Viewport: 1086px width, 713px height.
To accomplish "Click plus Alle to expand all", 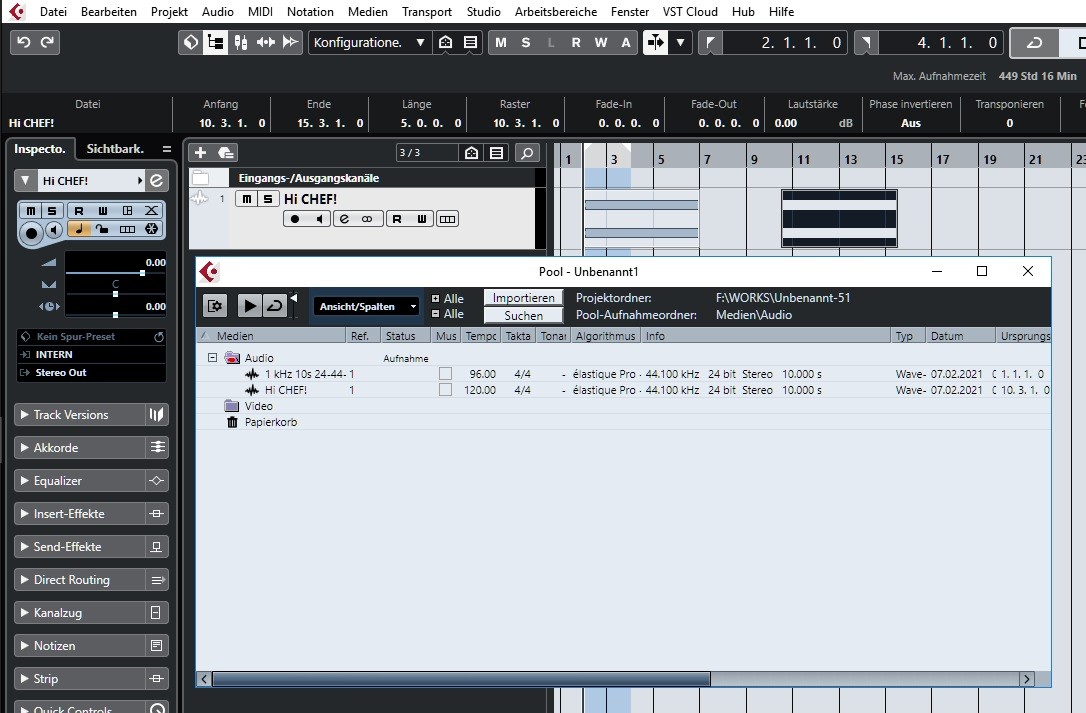I will click(447, 299).
